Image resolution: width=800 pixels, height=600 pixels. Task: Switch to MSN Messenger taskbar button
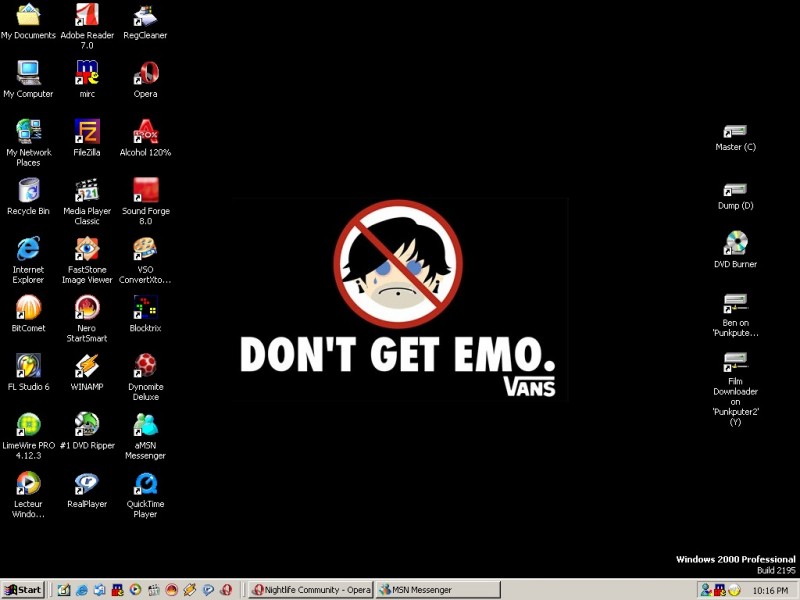pos(438,590)
